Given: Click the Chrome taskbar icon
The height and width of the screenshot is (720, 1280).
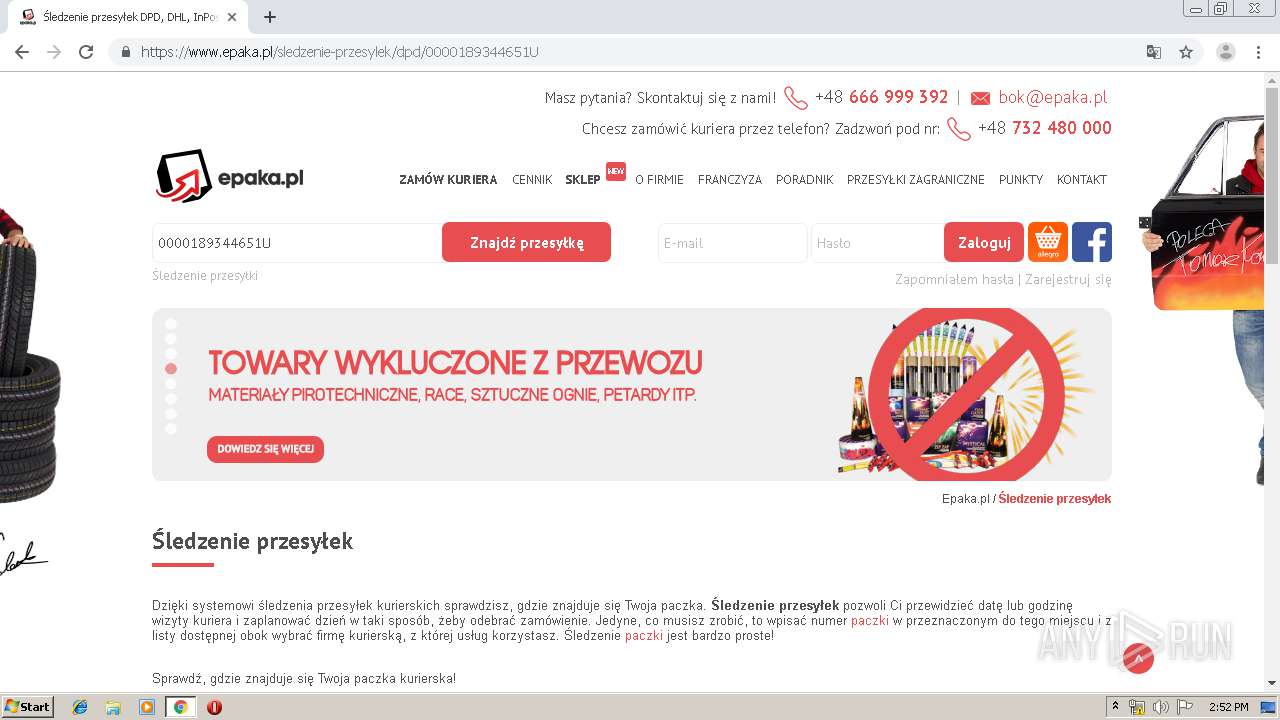Looking at the screenshot, I should click(x=180, y=707).
